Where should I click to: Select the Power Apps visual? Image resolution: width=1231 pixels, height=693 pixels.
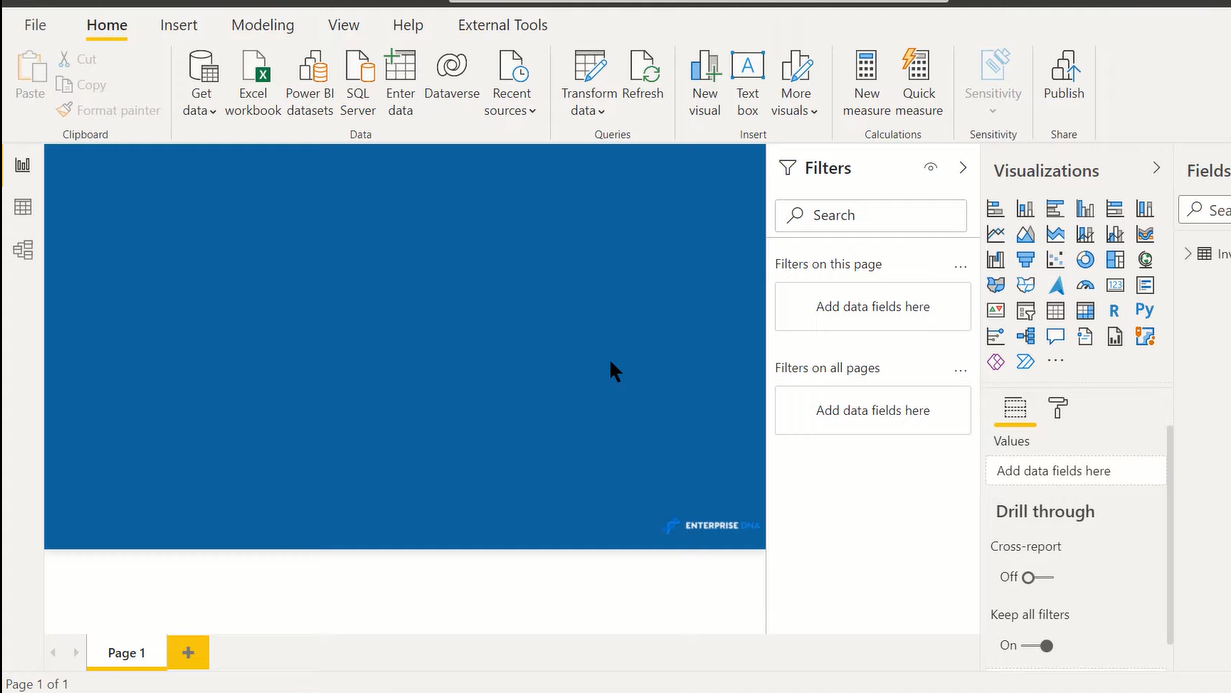pyautogui.click(x=995, y=361)
